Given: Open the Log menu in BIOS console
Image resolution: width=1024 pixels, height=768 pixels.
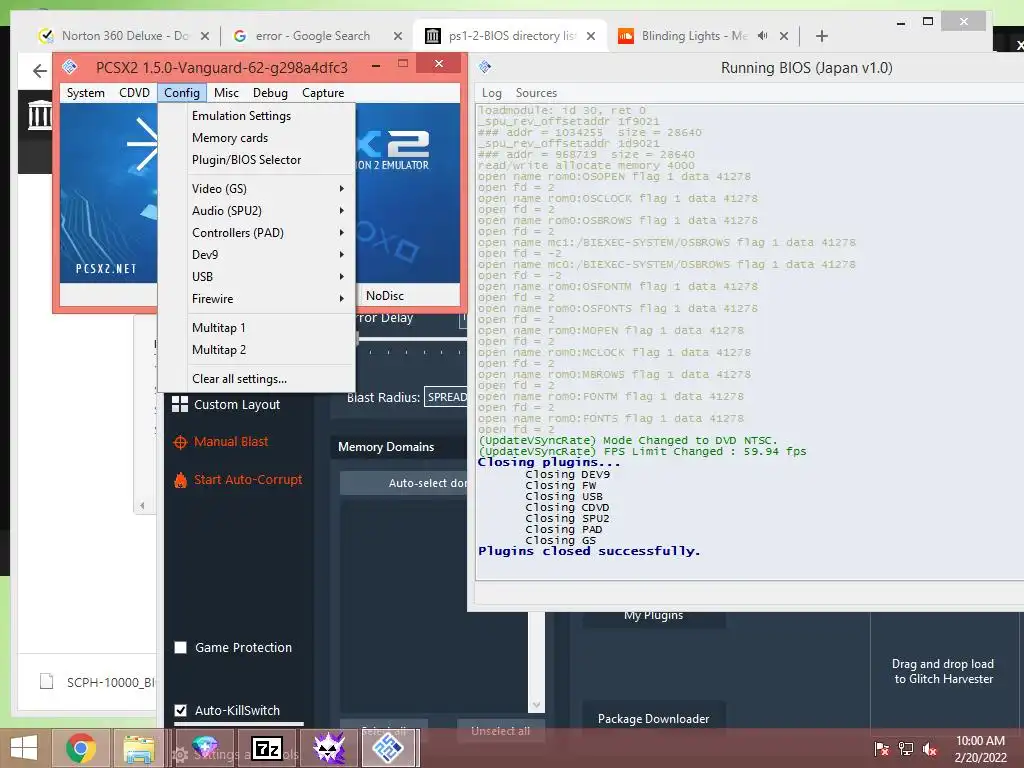Looking at the screenshot, I should [491, 93].
